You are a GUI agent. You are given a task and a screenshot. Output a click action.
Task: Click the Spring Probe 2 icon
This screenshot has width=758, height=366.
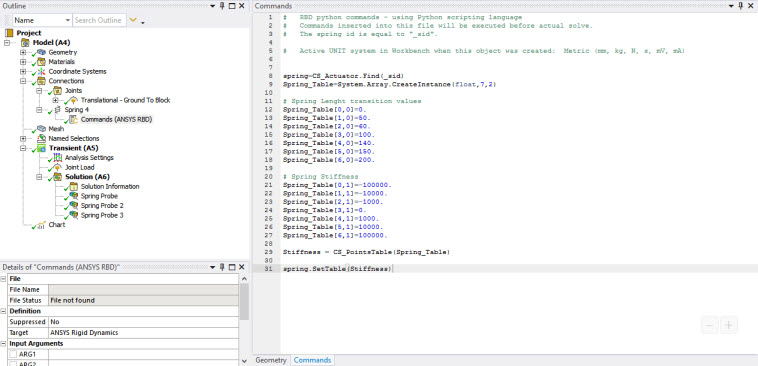[x=74, y=205]
